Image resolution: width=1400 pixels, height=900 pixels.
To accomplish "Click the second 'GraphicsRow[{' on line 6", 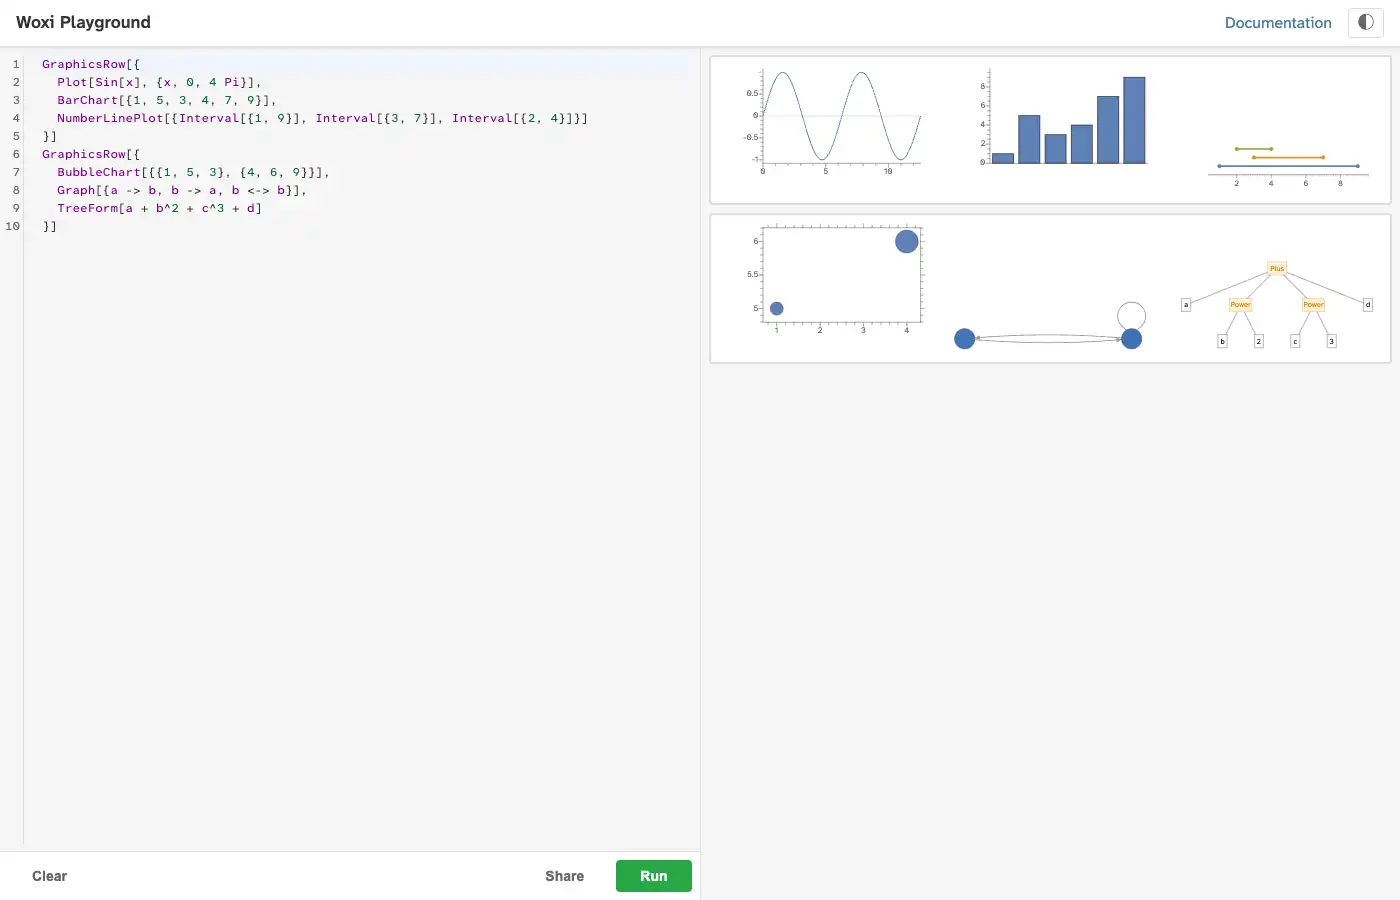I will [x=91, y=154].
